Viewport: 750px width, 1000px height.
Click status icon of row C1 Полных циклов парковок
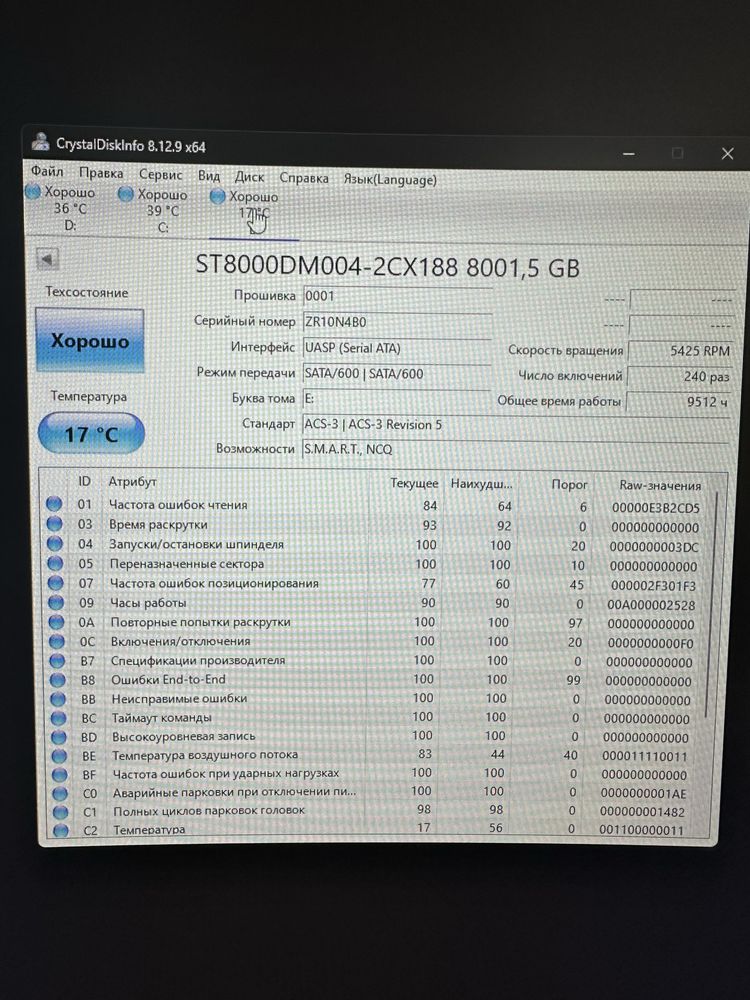tap(61, 812)
